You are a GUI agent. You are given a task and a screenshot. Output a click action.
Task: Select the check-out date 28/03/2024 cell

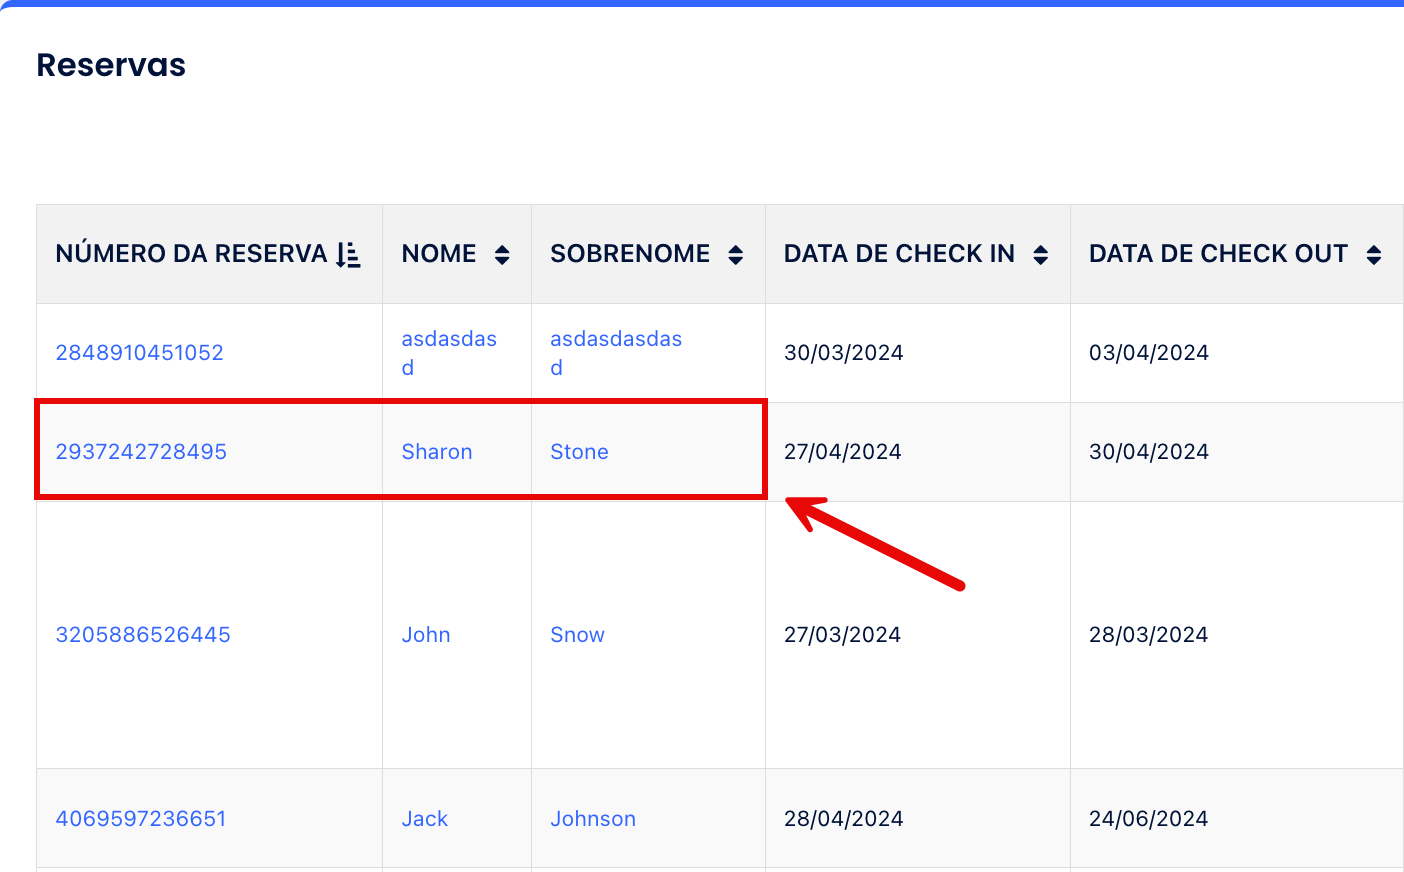click(1148, 635)
